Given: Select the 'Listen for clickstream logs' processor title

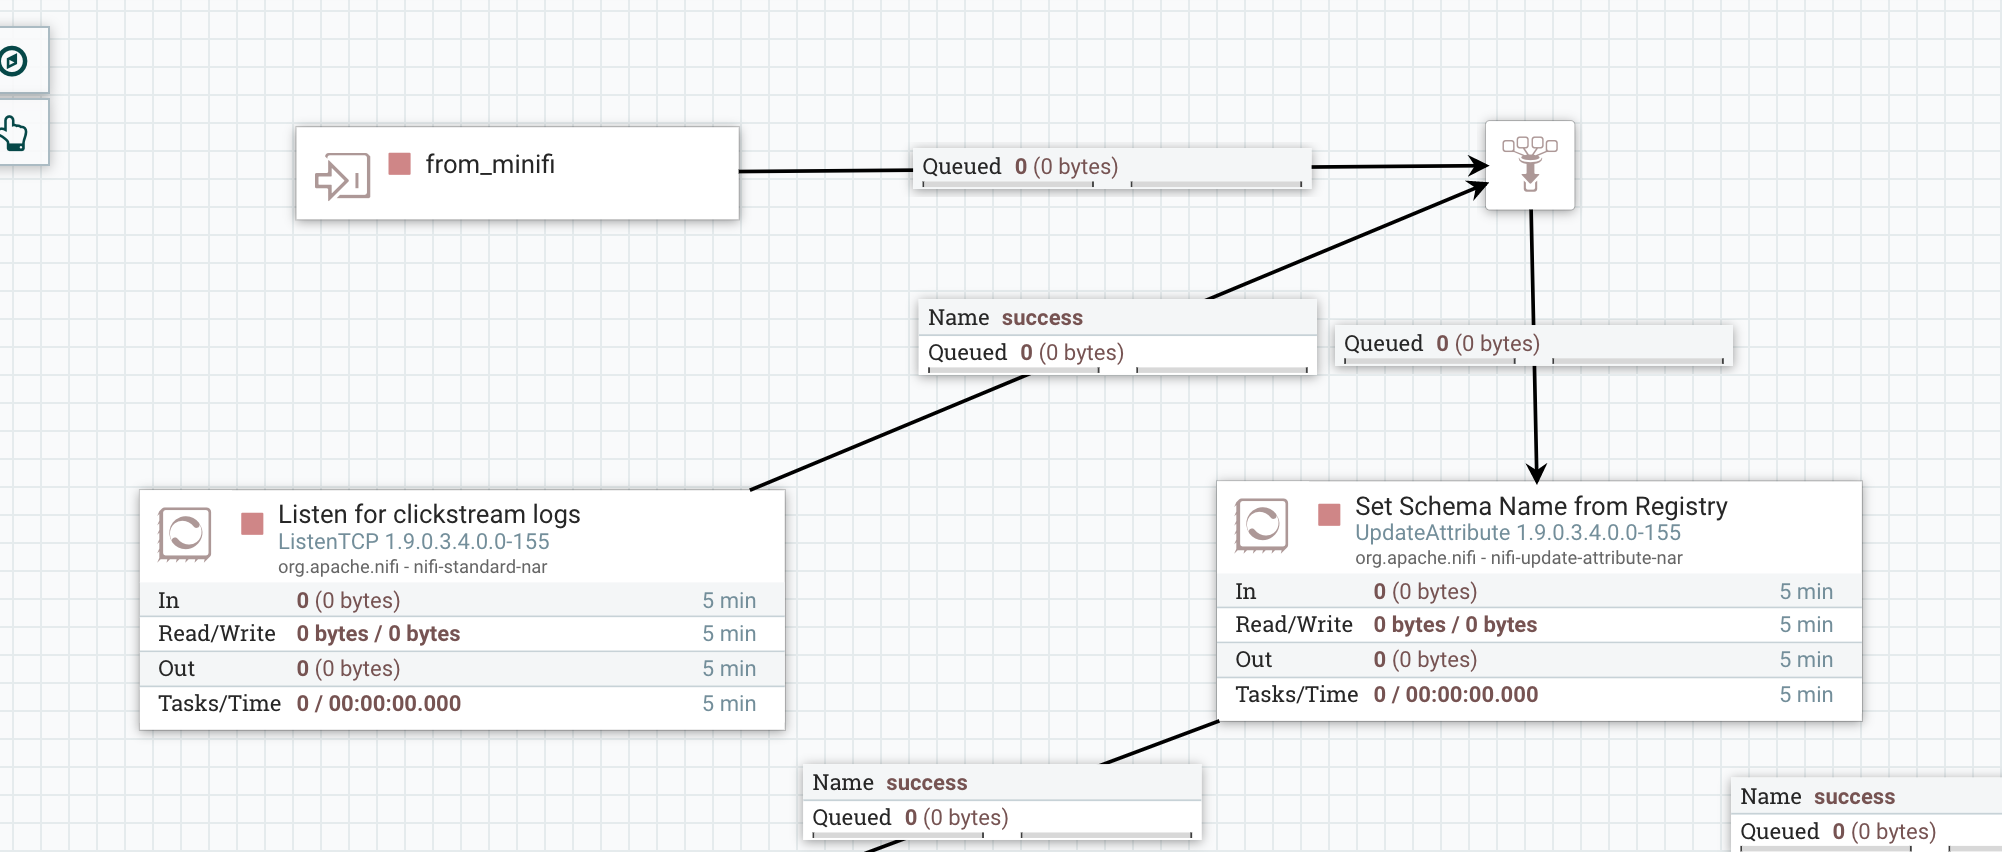Looking at the screenshot, I should point(429,514).
